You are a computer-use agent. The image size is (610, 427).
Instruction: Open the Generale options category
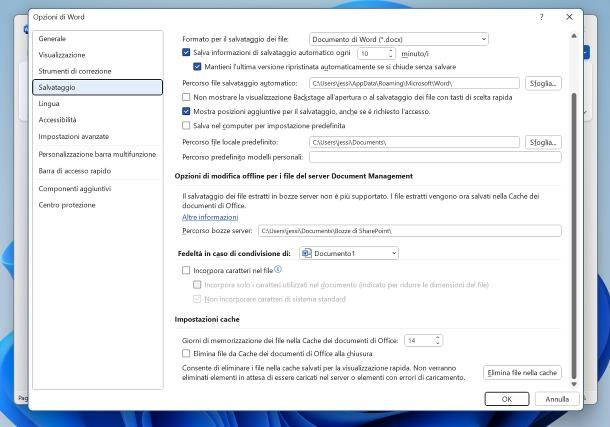[x=98, y=38]
